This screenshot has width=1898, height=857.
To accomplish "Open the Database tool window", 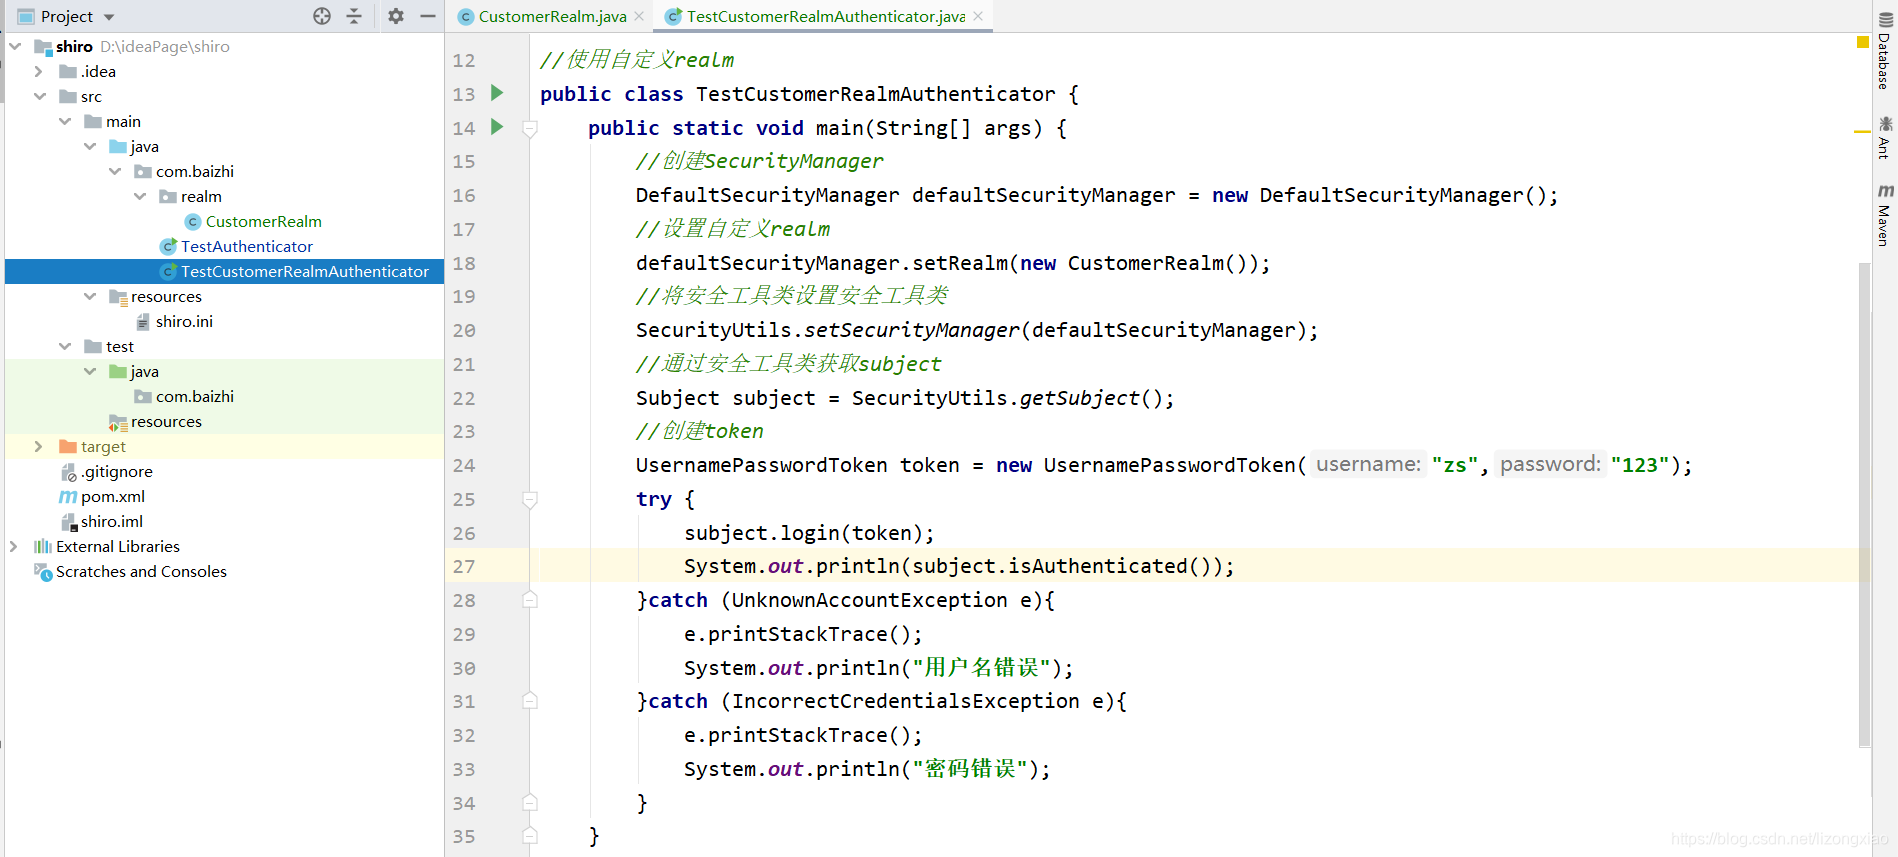I will pyautogui.click(x=1885, y=53).
